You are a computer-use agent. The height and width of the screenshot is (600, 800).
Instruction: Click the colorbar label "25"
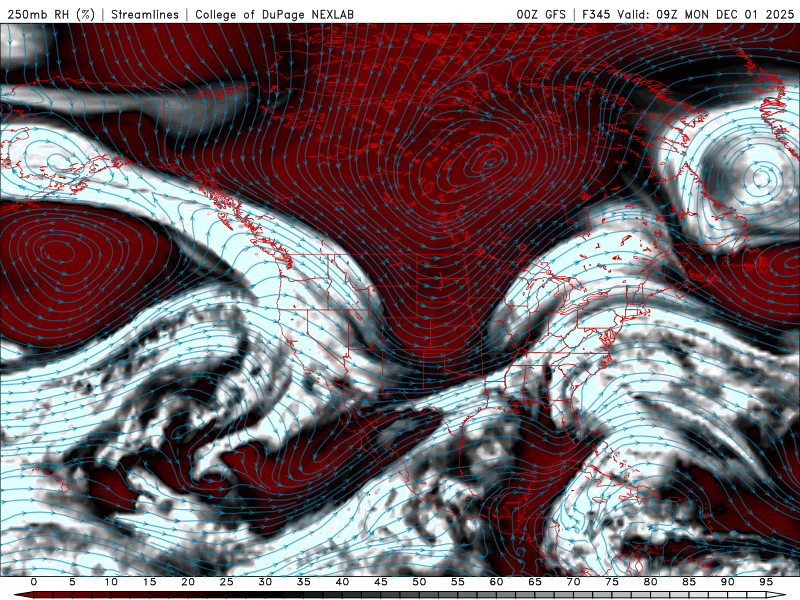click(227, 582)
